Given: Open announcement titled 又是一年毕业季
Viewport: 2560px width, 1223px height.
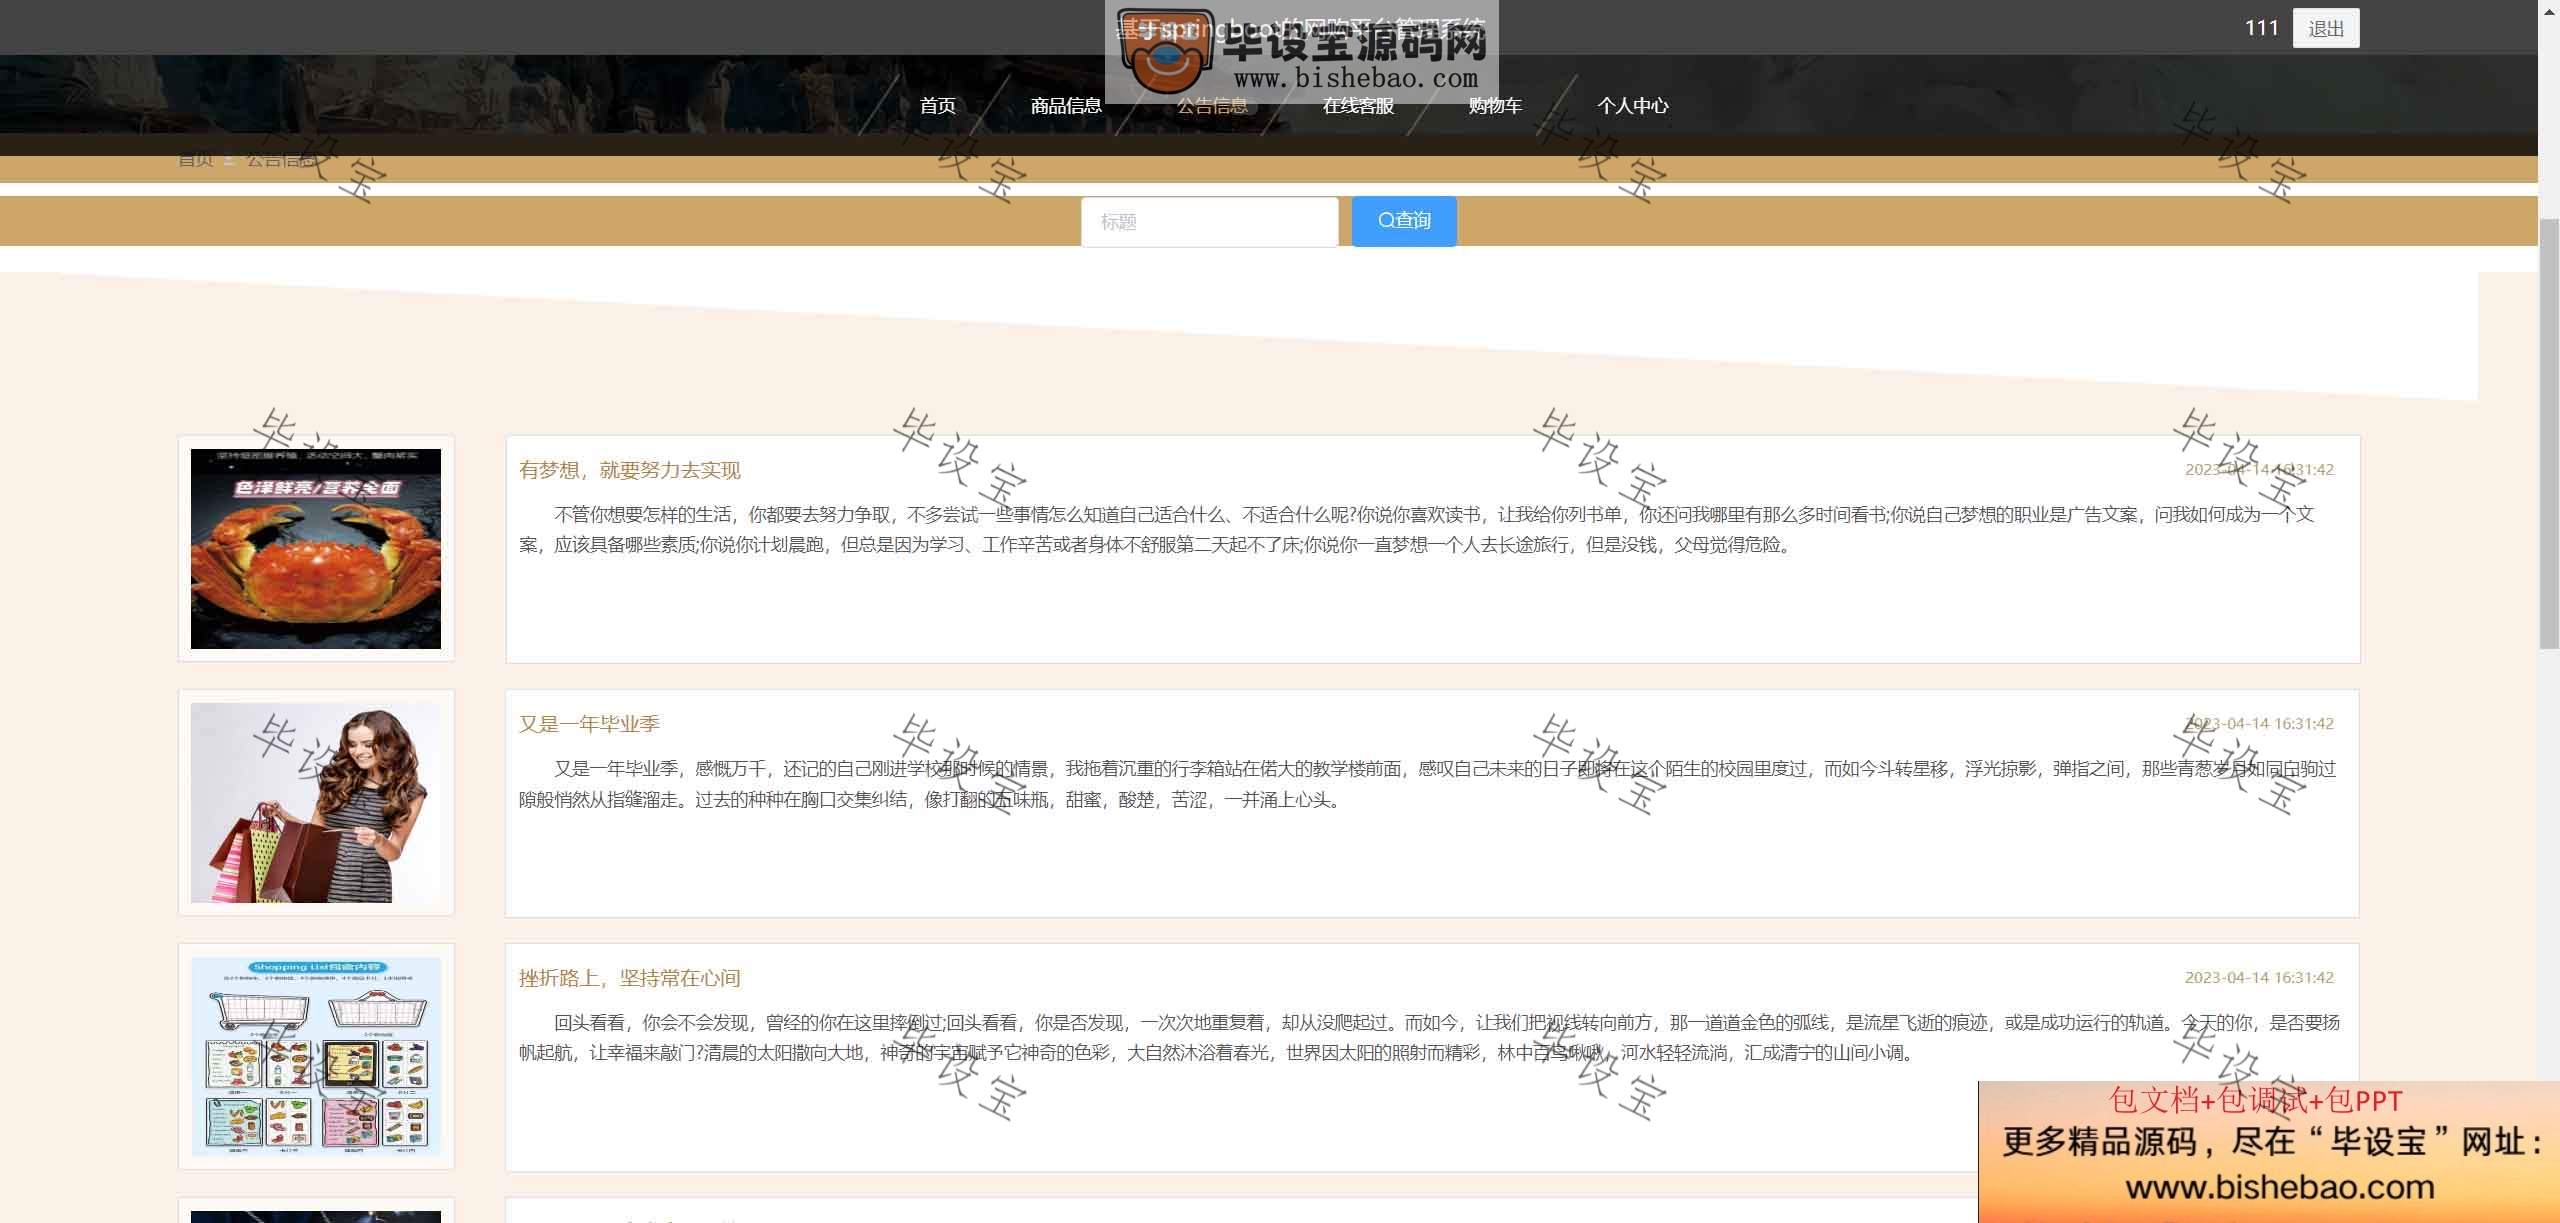Looking at the screenshot, I should [589, 724].
